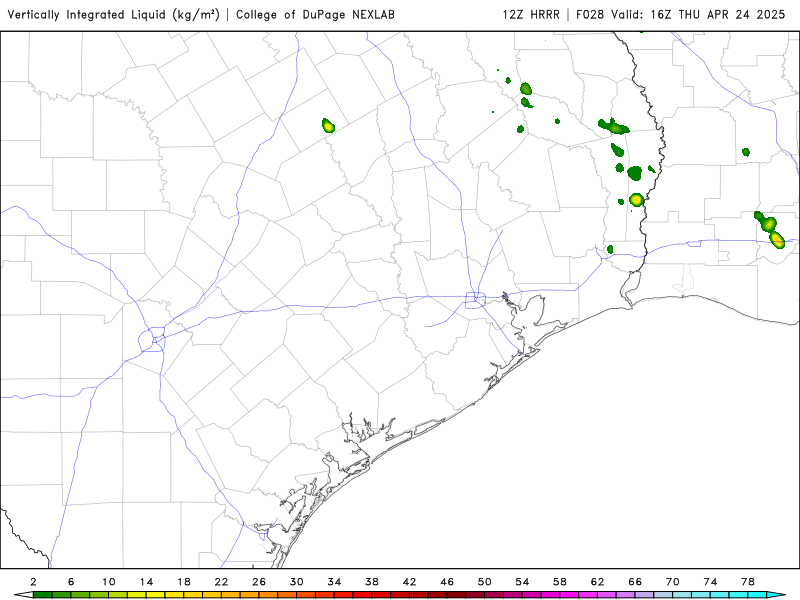This screenshot has height=600, width=800.
Task: Click the '46' label on the color scale
Action: click(x=447, y=582)
